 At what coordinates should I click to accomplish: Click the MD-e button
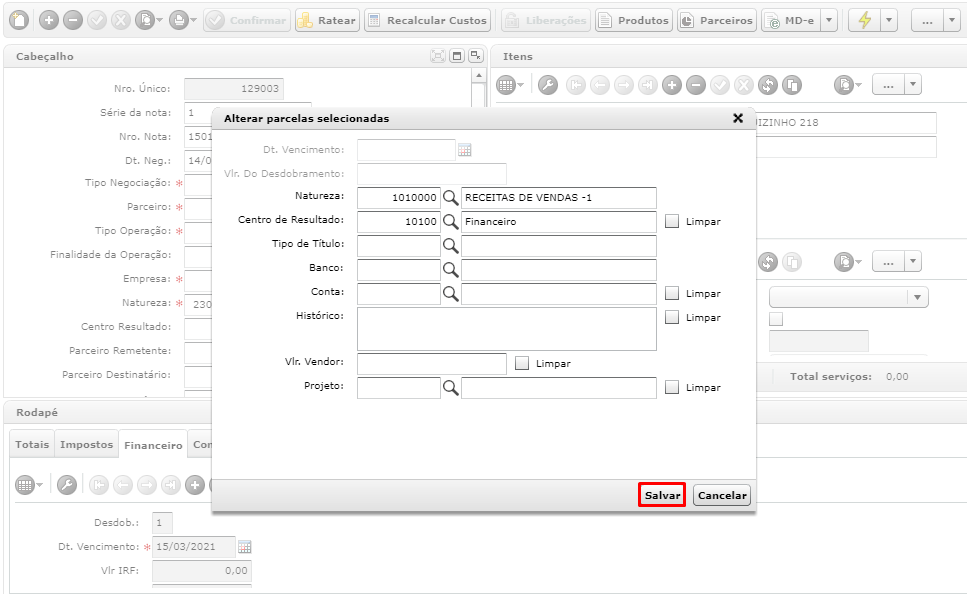791,20
